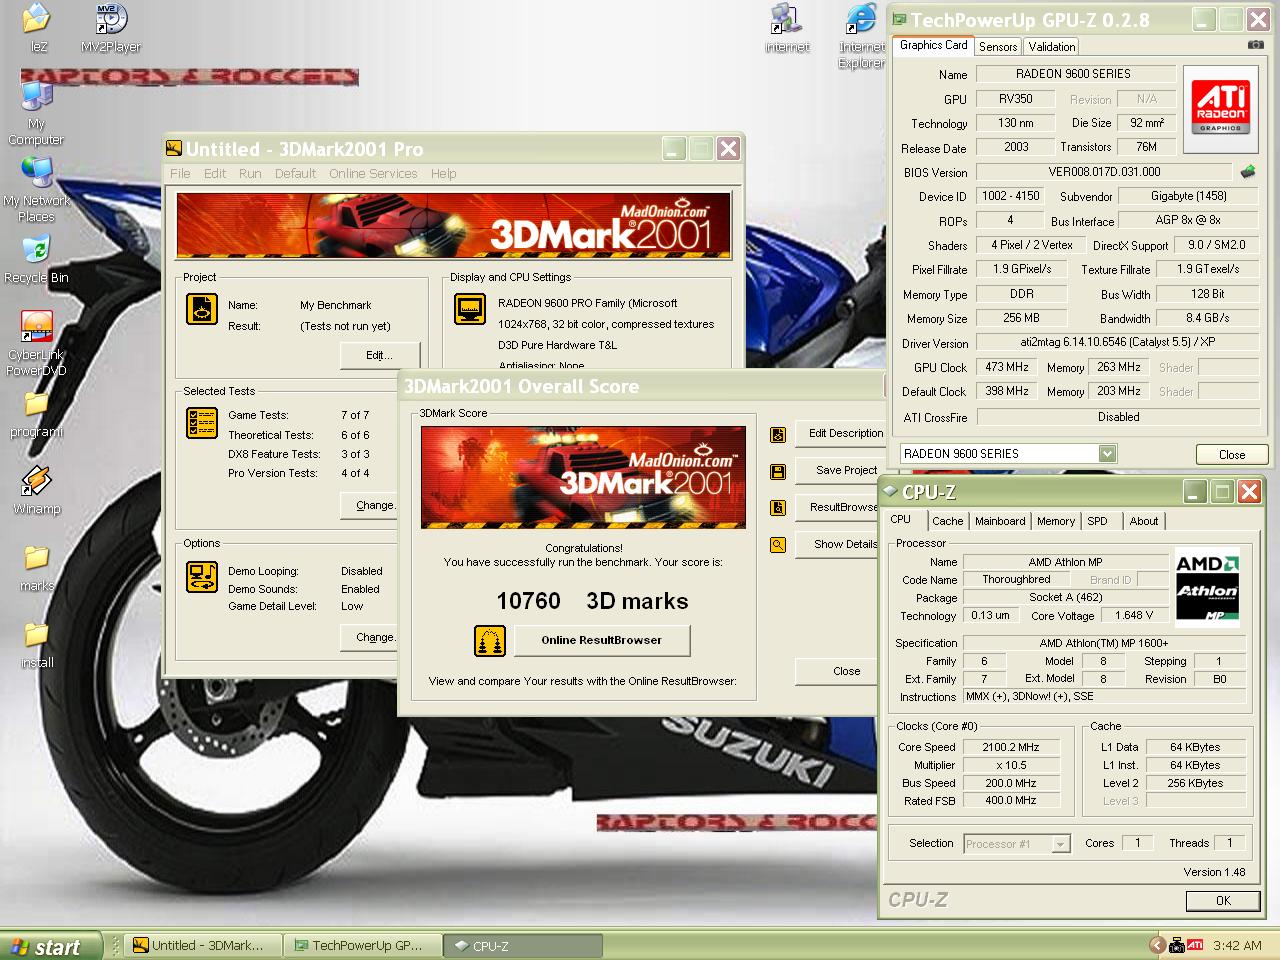
Task: Click the Close button in GPU-Z
Action: click(1232, 454)
